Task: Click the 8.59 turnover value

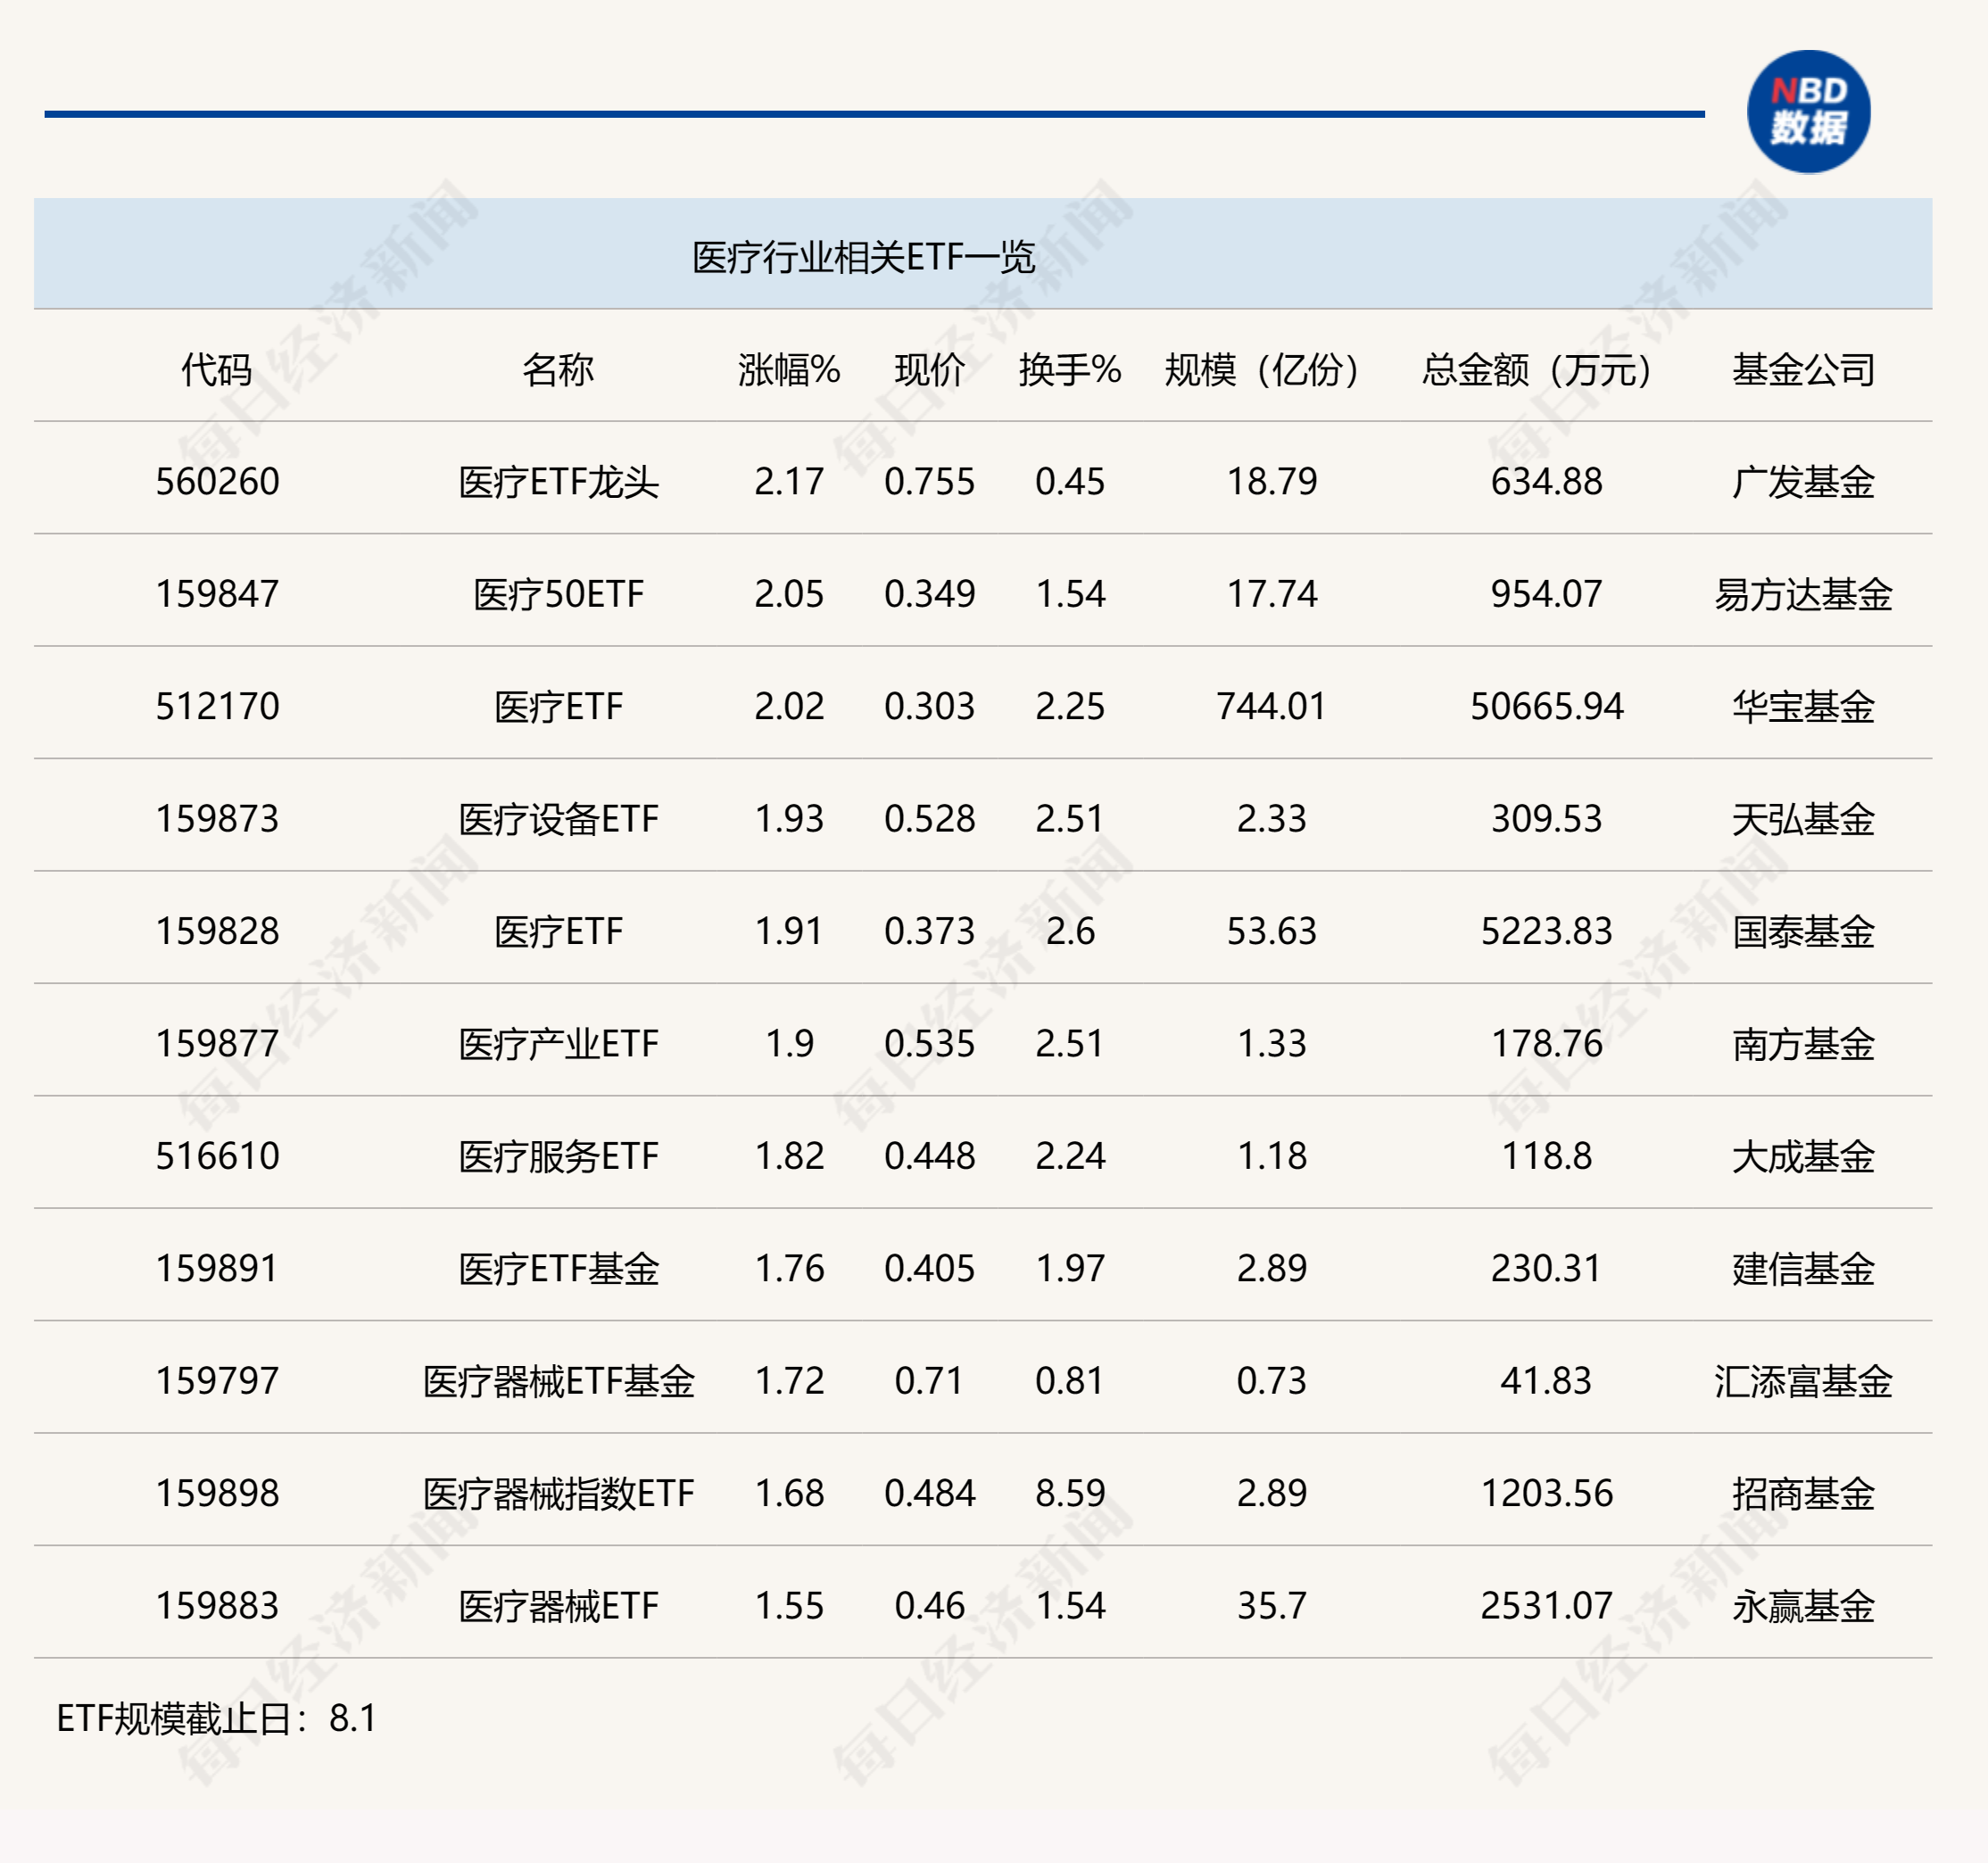Action: [1070, 1494]
